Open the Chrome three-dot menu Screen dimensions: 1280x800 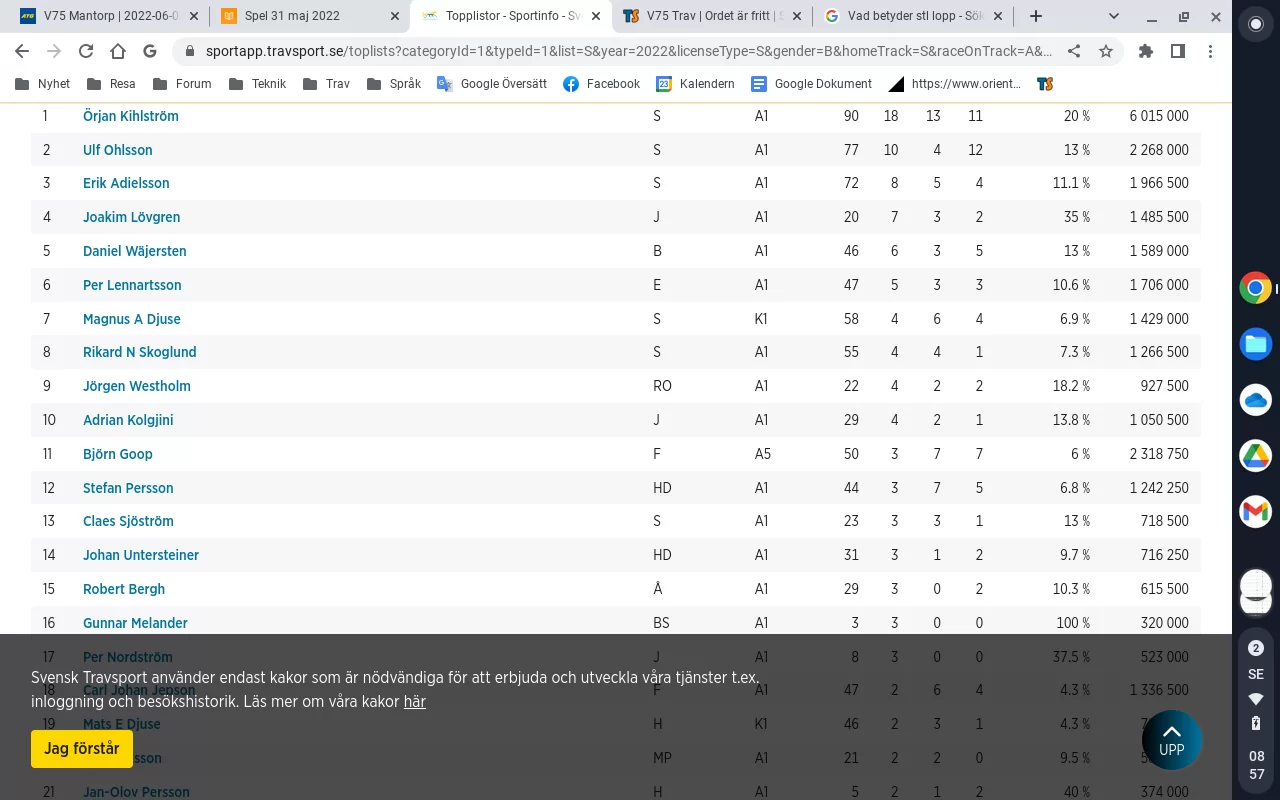(x=1210, y=52)
